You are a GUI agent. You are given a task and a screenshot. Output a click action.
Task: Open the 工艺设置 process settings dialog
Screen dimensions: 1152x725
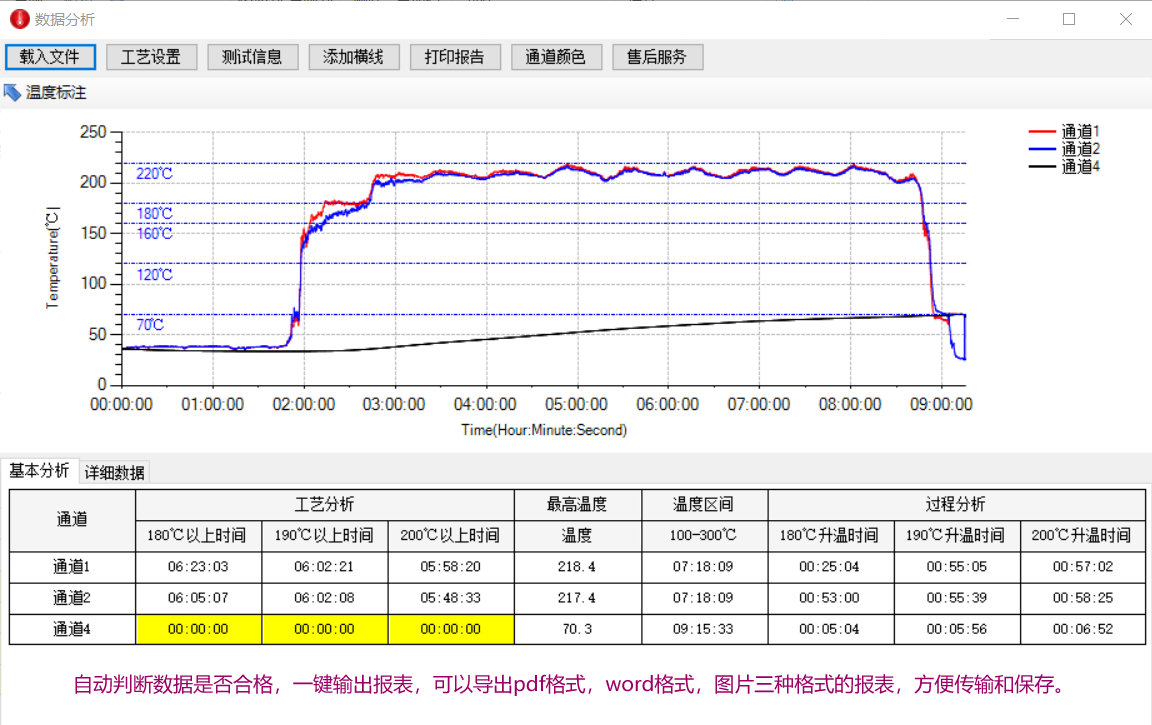[x=151, y=57]
